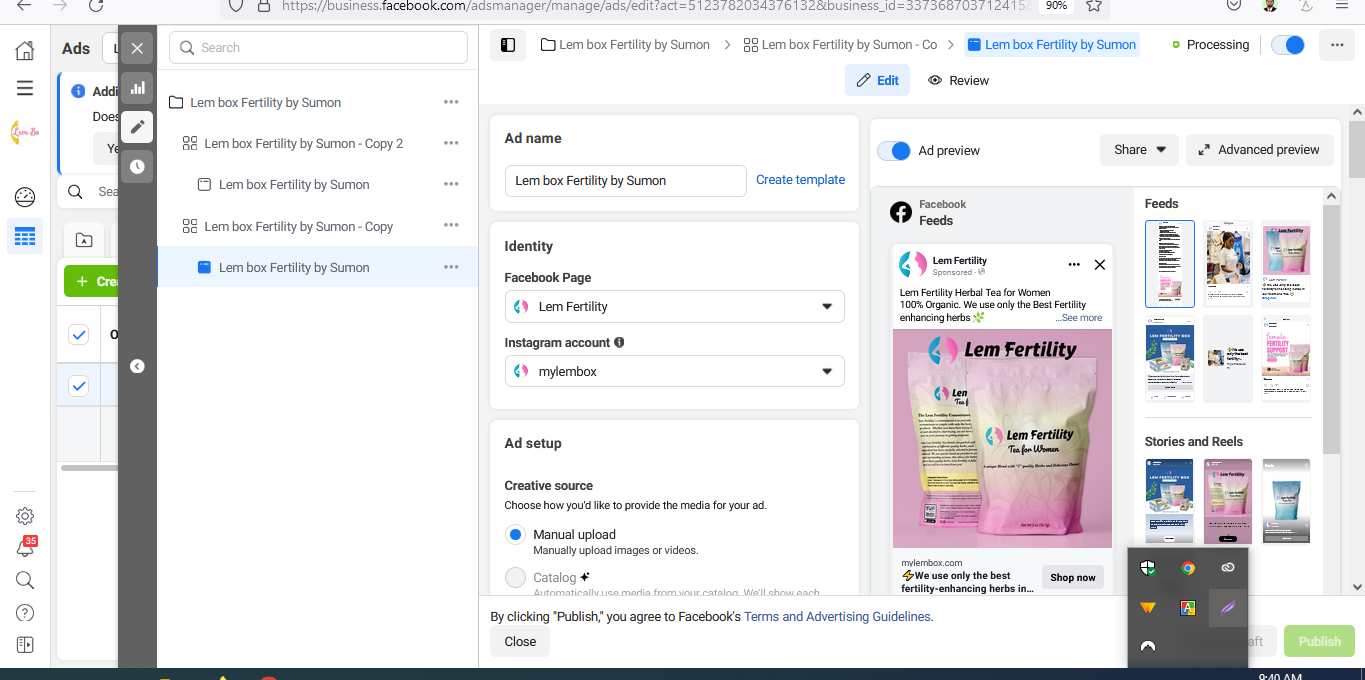Expand ad text with See more link
Viewport: 1365px width, 680px height.
point(1079,318)
